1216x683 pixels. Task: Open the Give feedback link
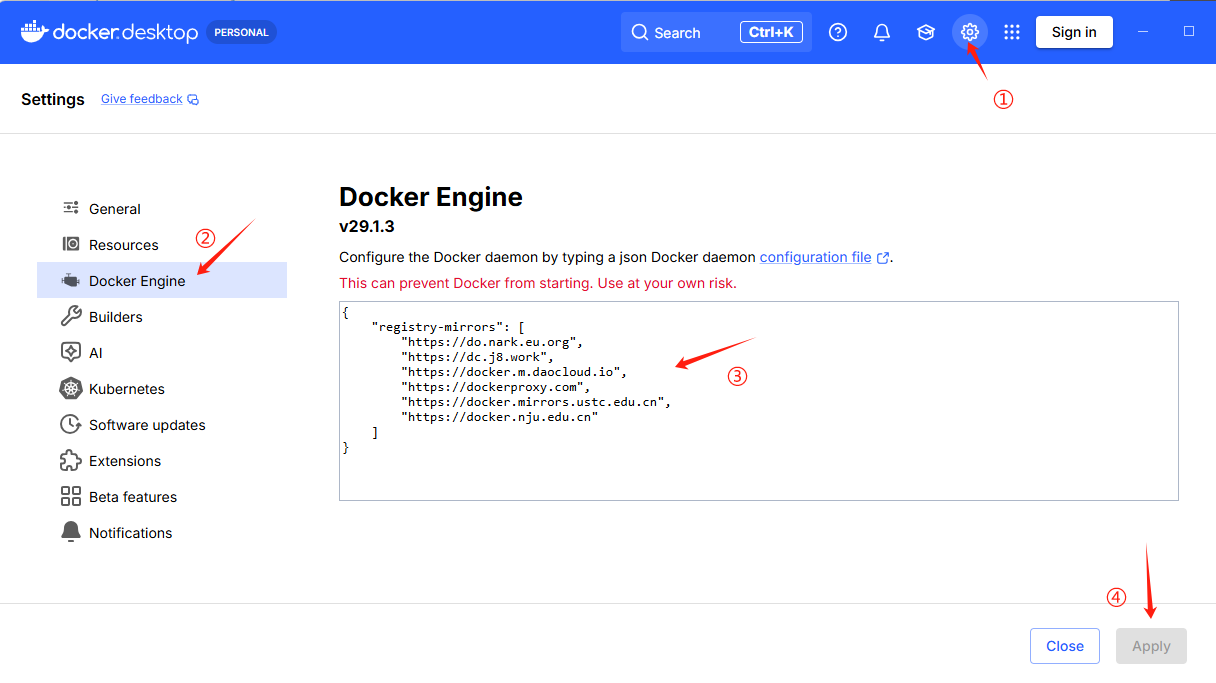coord(142,99)
